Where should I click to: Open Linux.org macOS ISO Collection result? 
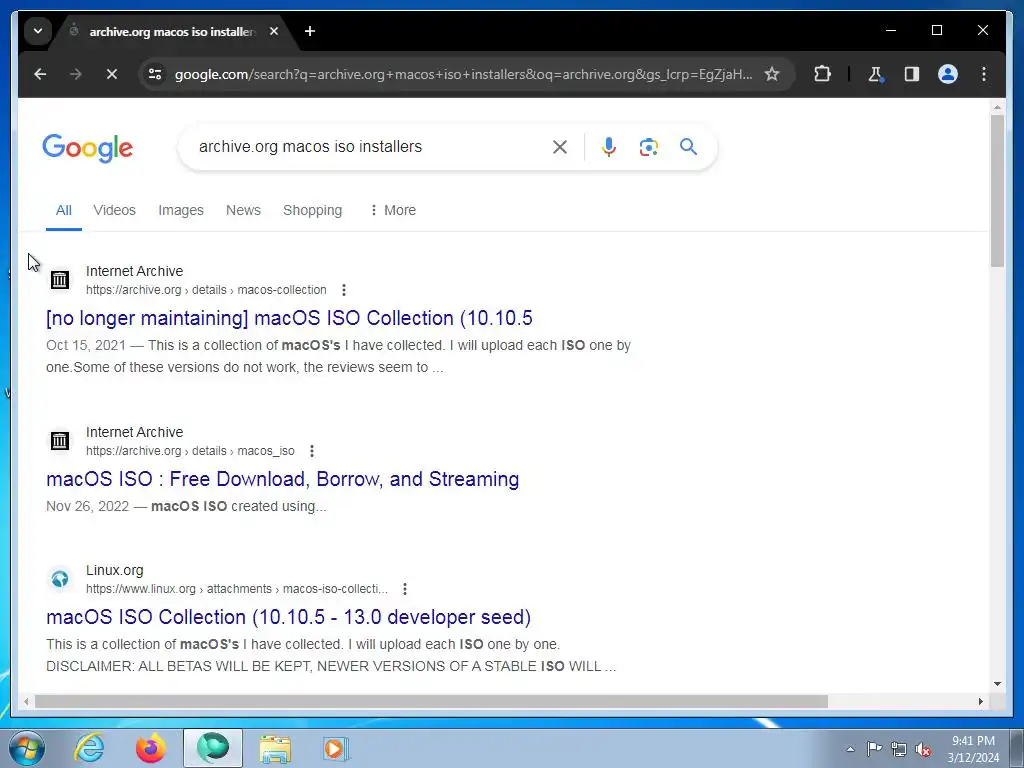[289, 617]
